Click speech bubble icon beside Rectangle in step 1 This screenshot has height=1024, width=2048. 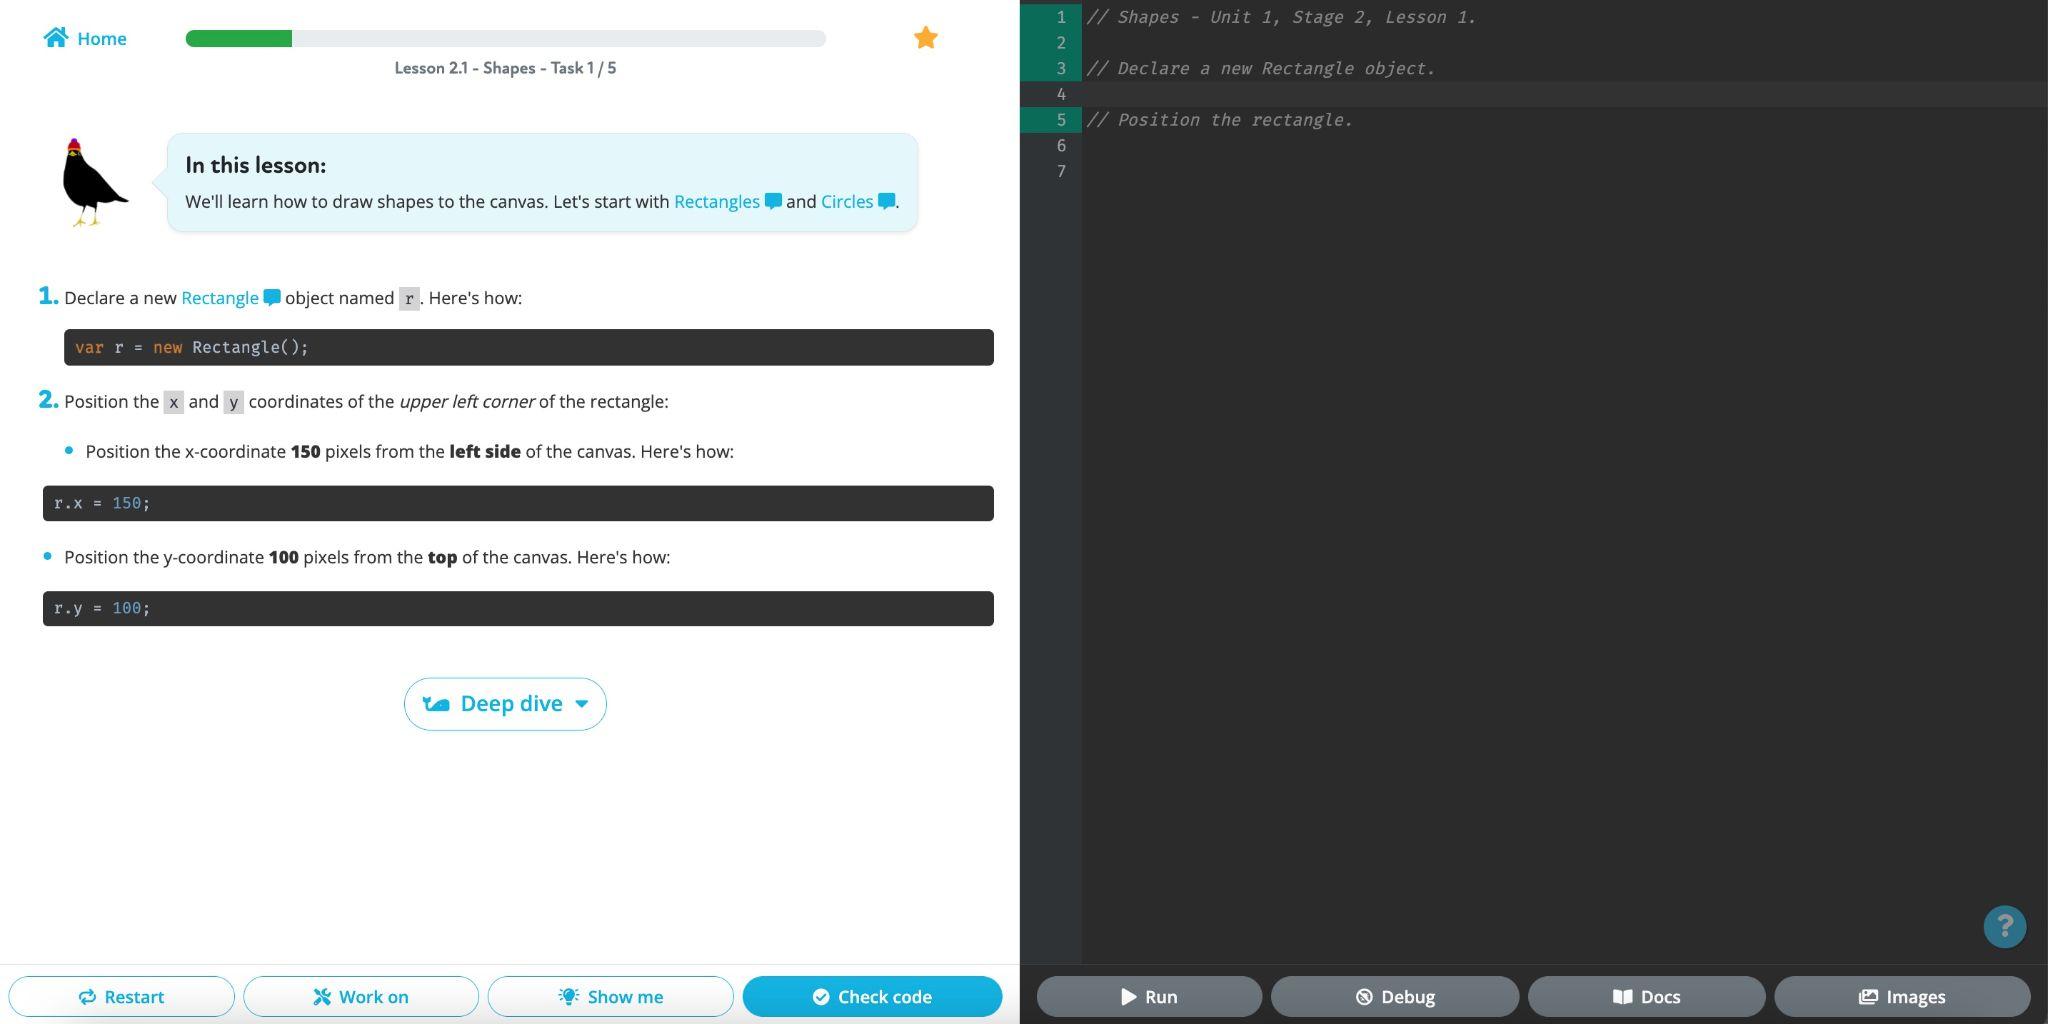point(271,298)
